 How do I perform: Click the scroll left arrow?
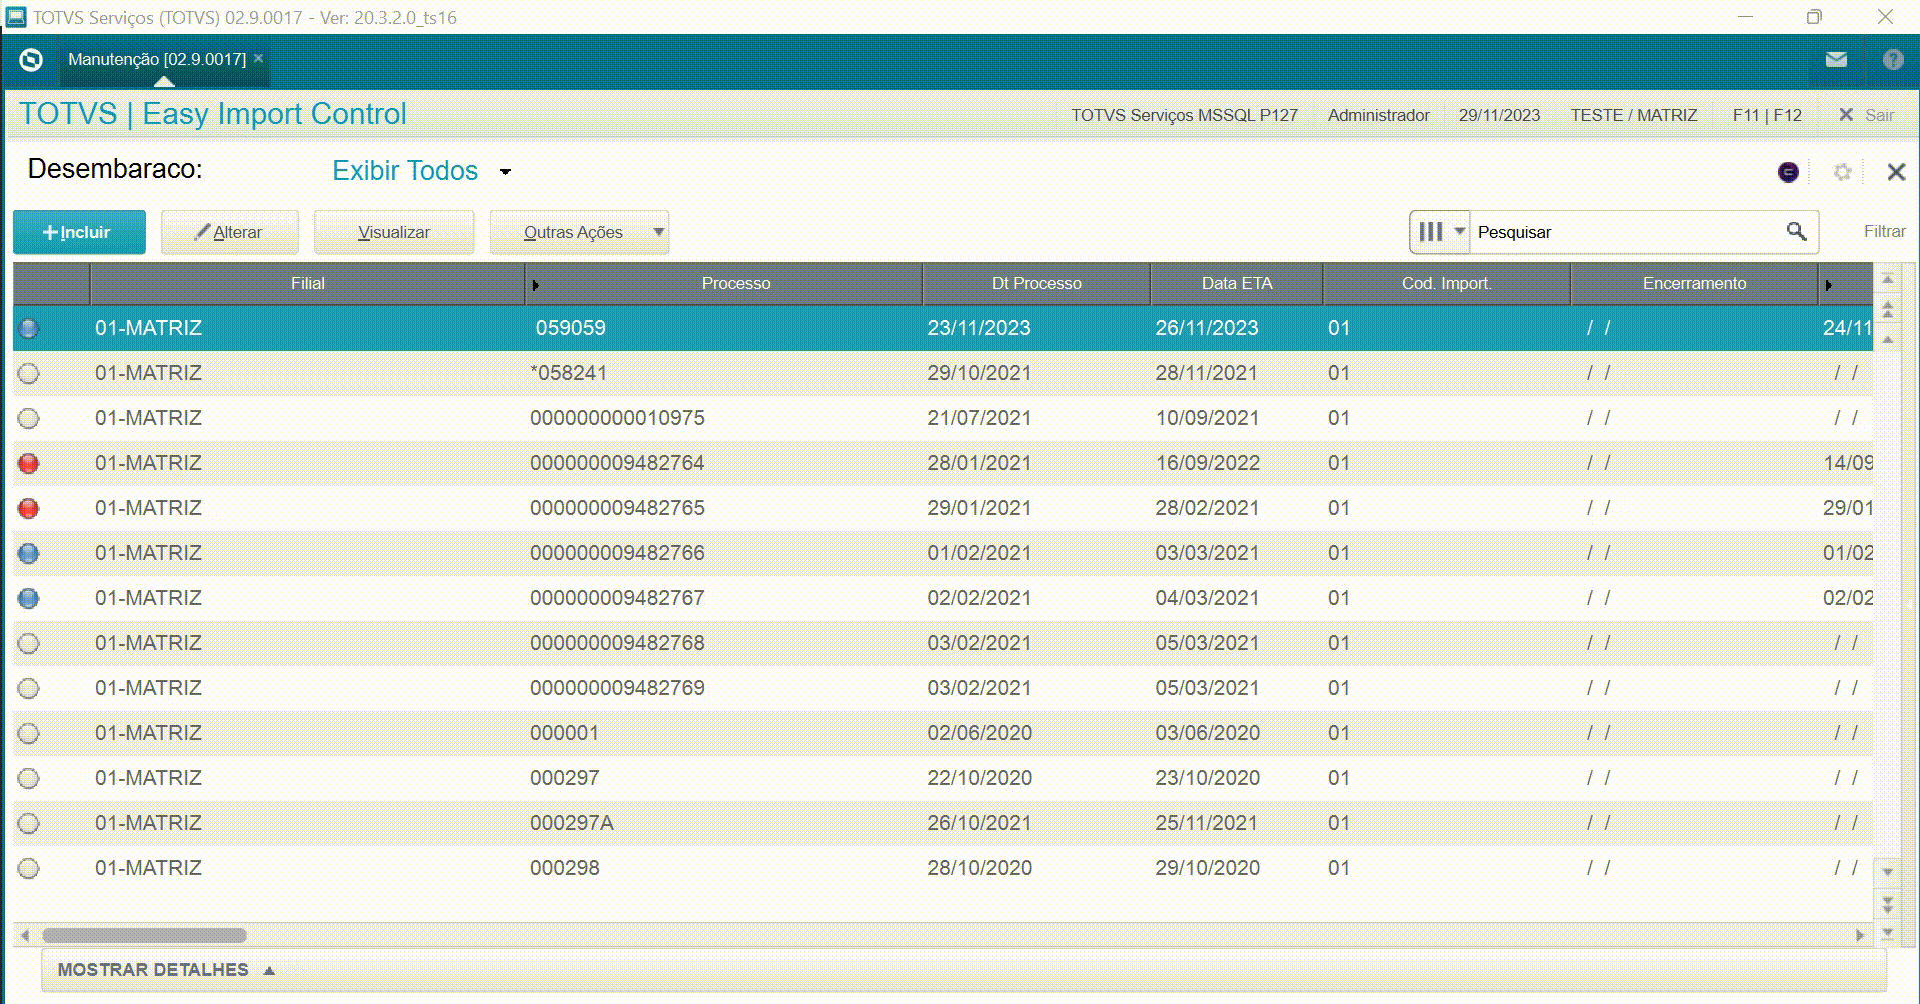pos(24,936)
